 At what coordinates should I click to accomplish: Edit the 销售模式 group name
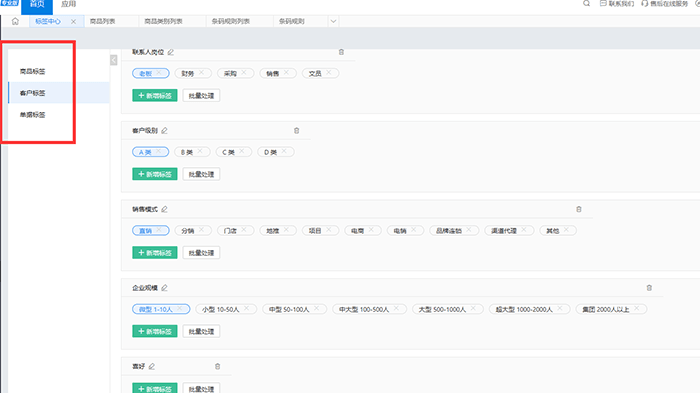coord(164,209)
